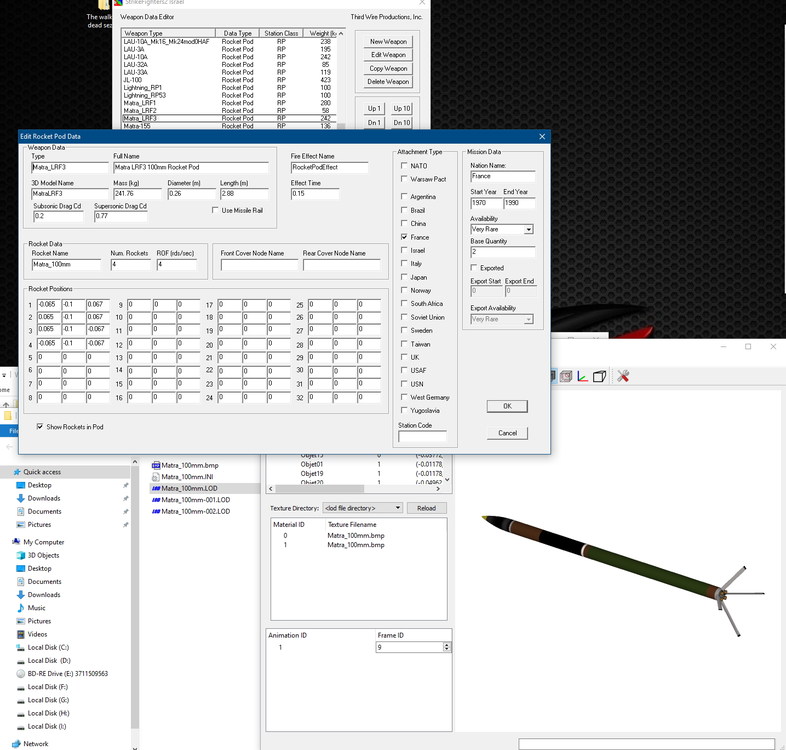
Task: Click the Reload texture button
Action: pyautogui.click(x=426, y=508)
